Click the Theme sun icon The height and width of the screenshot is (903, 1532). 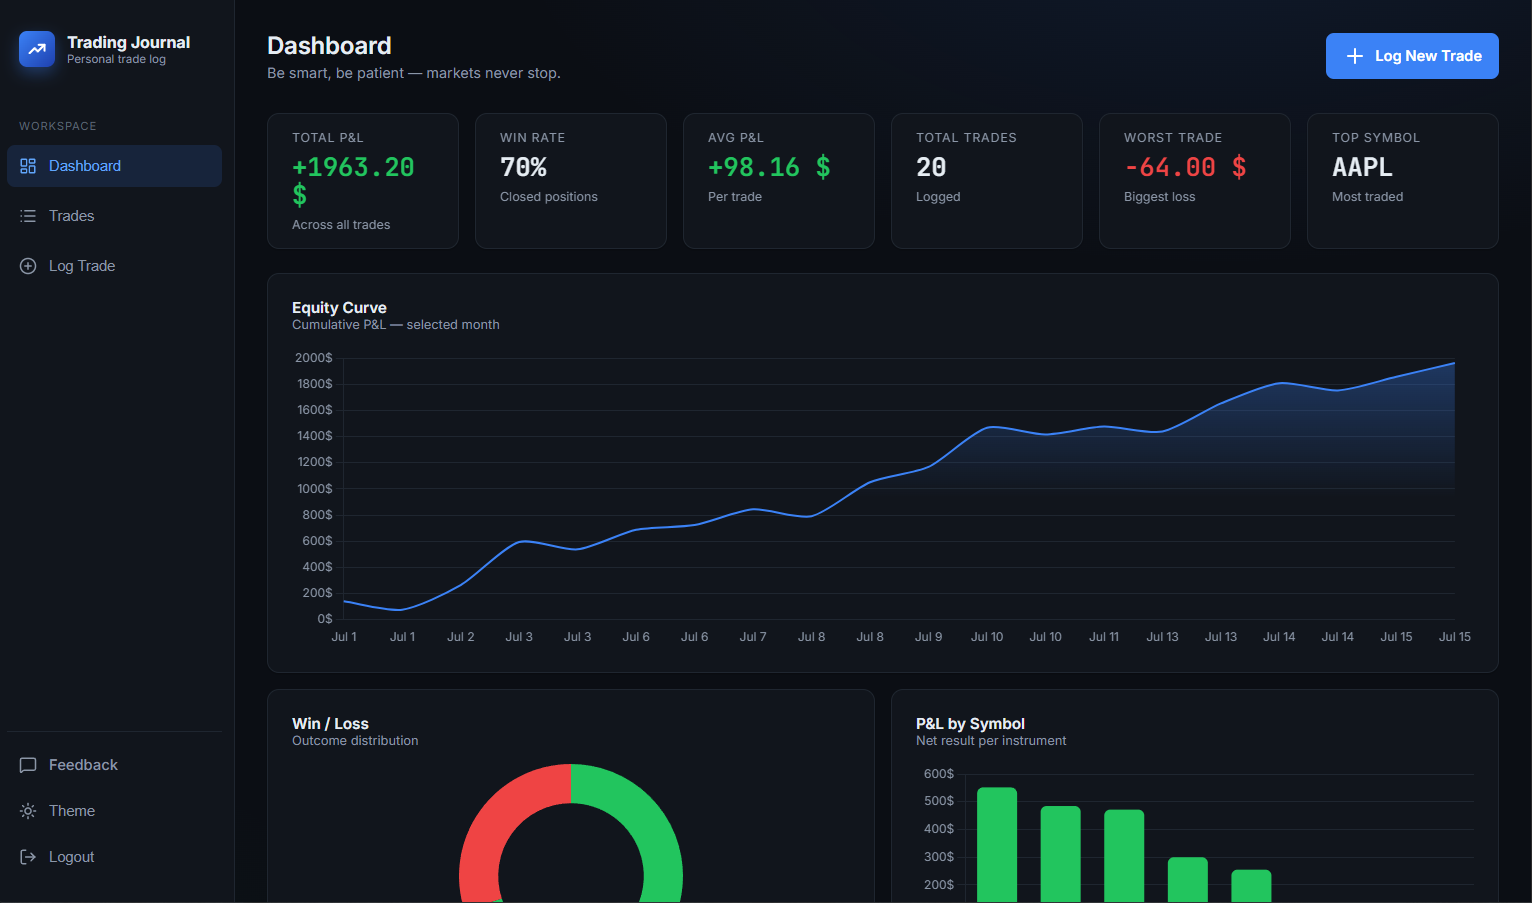click(28, 811)
